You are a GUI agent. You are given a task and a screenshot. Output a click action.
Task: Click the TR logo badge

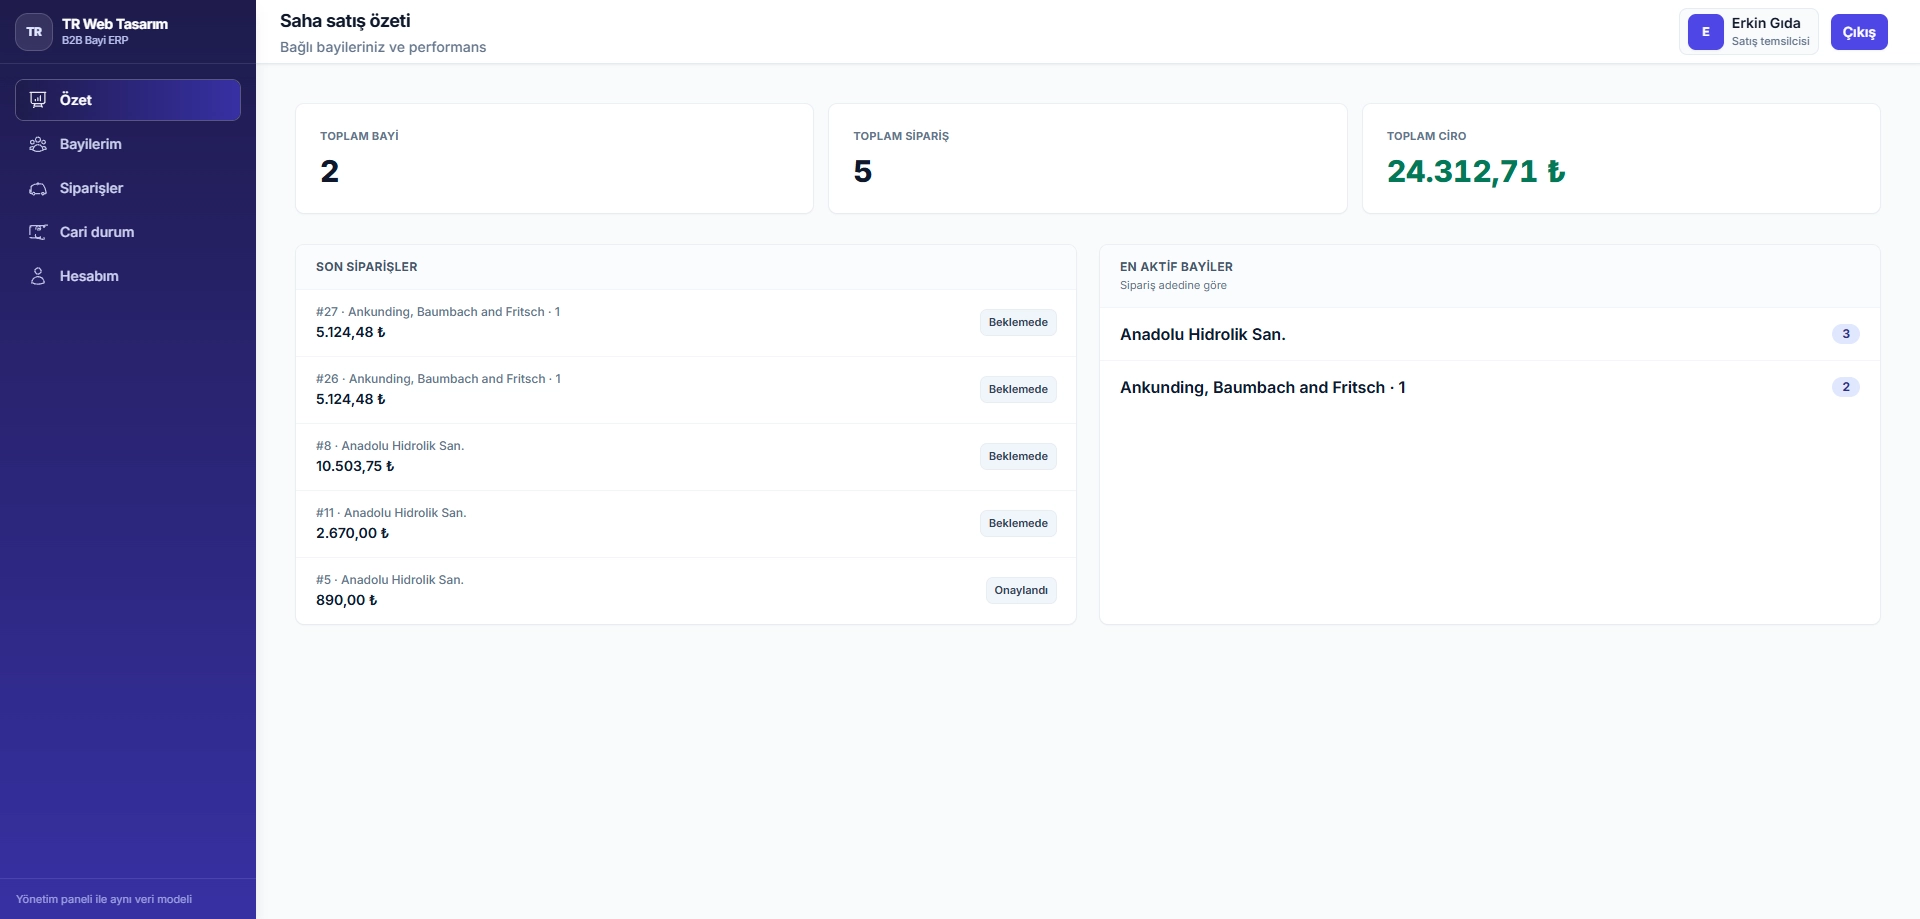(x=34, y=32)
